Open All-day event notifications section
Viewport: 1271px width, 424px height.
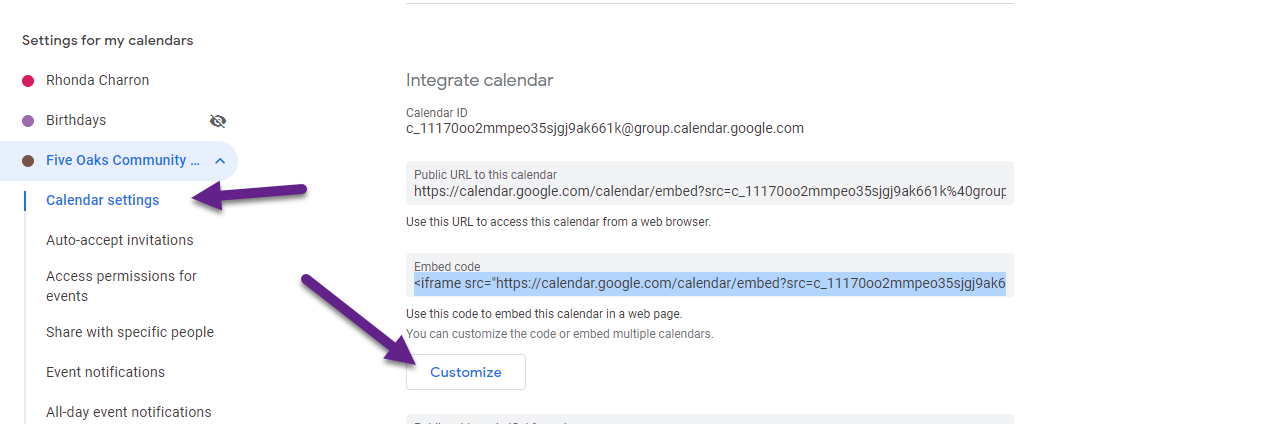pyautogui.click(x=129, y=412)
